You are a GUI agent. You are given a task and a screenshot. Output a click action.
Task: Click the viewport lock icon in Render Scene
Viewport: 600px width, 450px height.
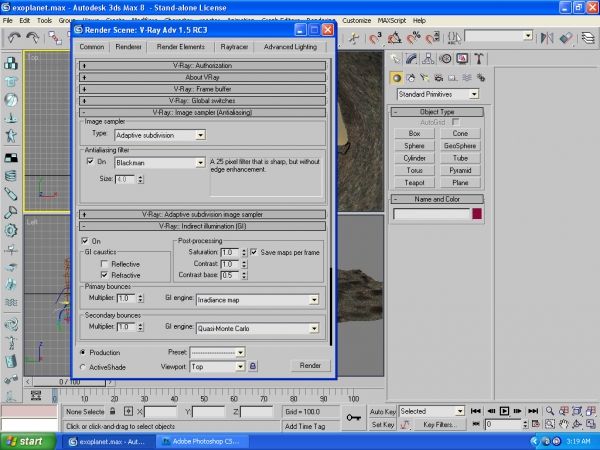coord(253,366)
